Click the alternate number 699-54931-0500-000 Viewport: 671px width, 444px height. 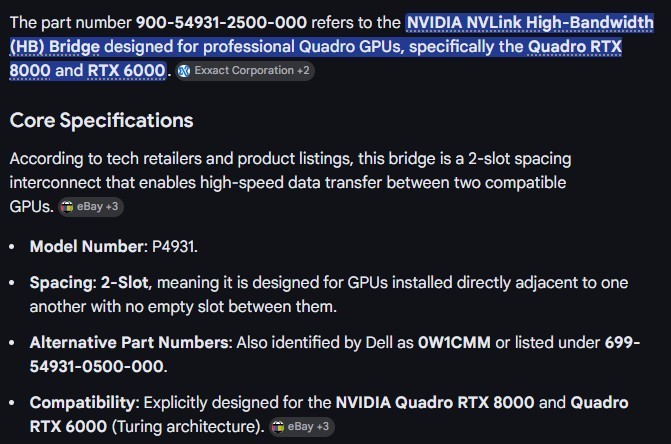tap(623, 342)
